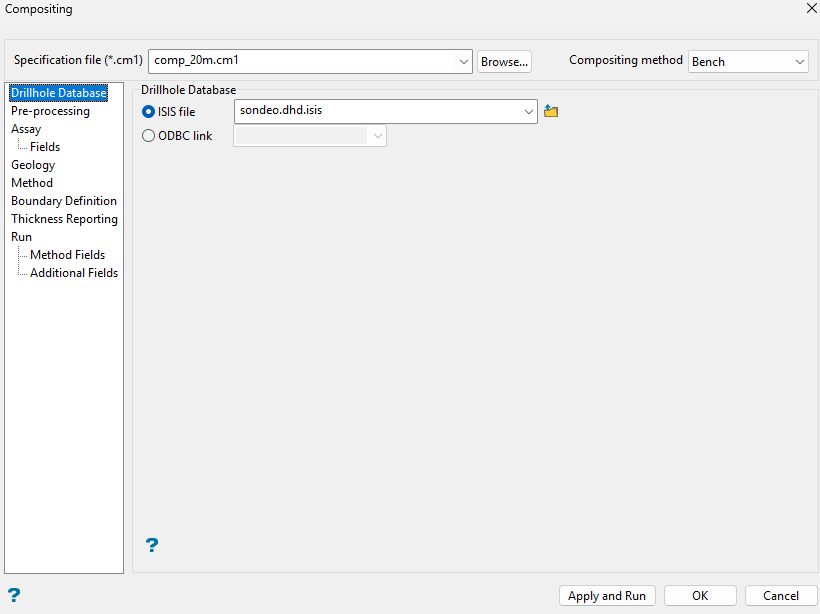Screen dimensions: 820x614
Task: Select the ISIS file radio button
Action: click(149, 112)
